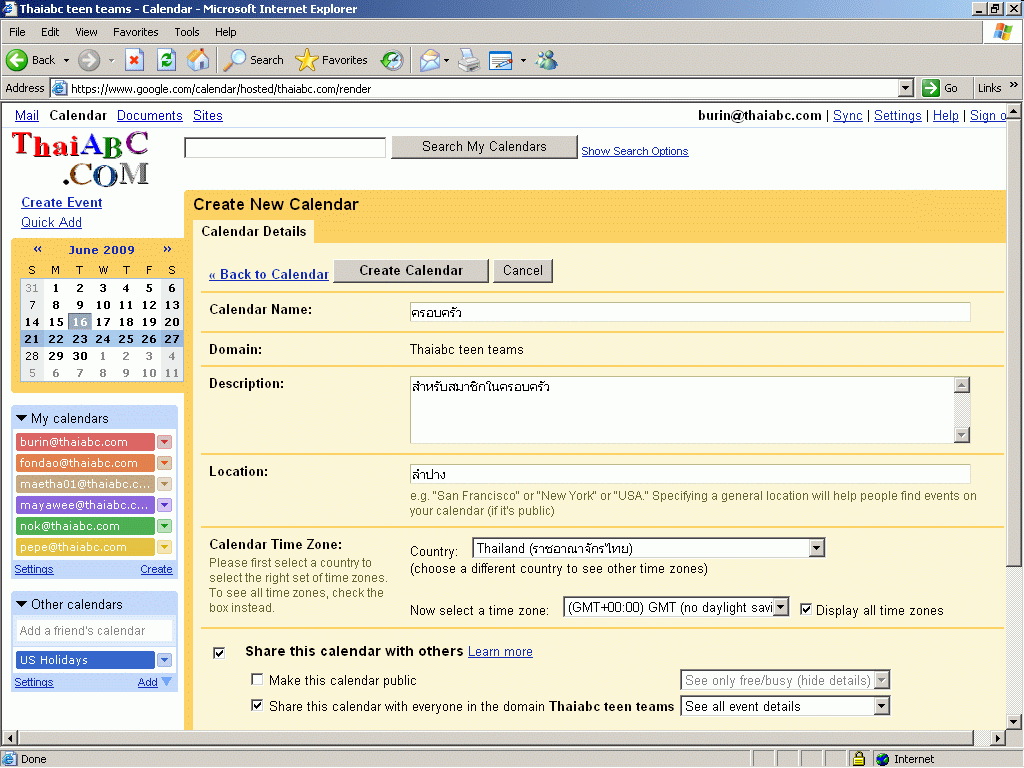This screenshot has width=1024, height=768.
Task: Click the Print icon in toolbar
Action: pyautogui.click(x=469, y=60)
